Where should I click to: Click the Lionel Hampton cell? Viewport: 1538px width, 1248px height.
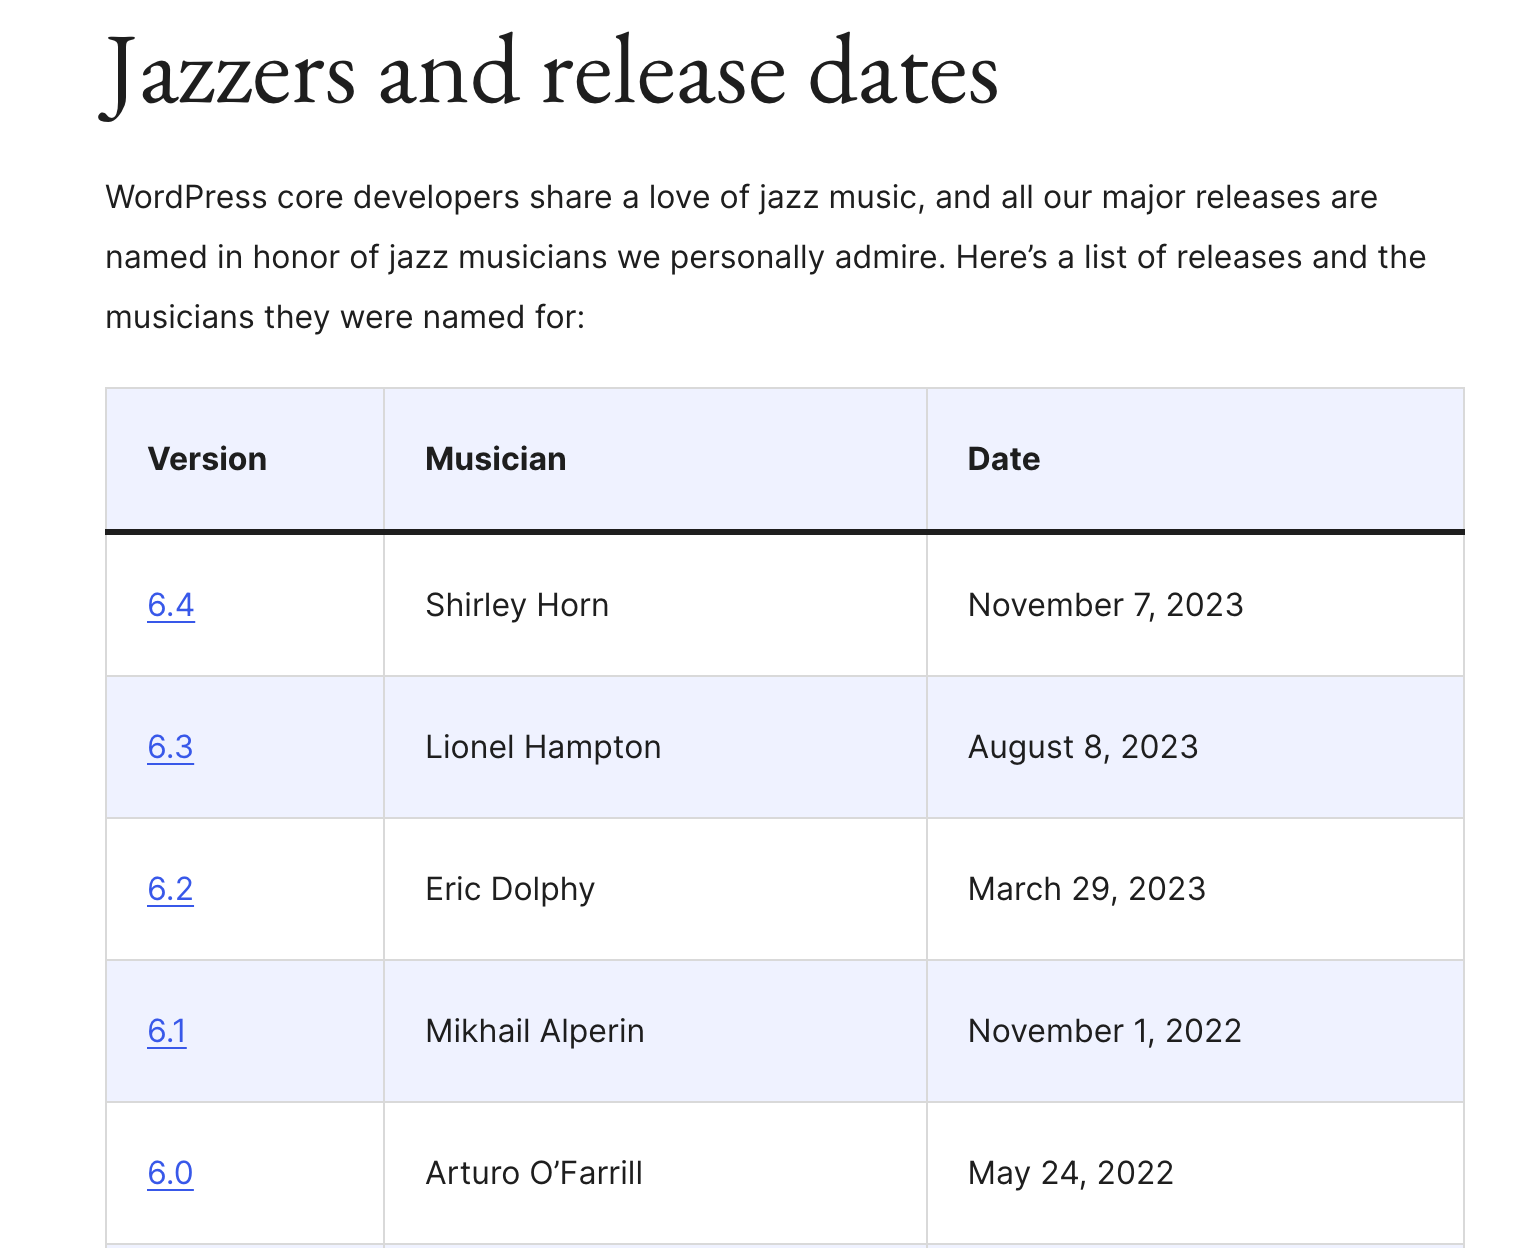pyautogui.click(x=543, y=747)
